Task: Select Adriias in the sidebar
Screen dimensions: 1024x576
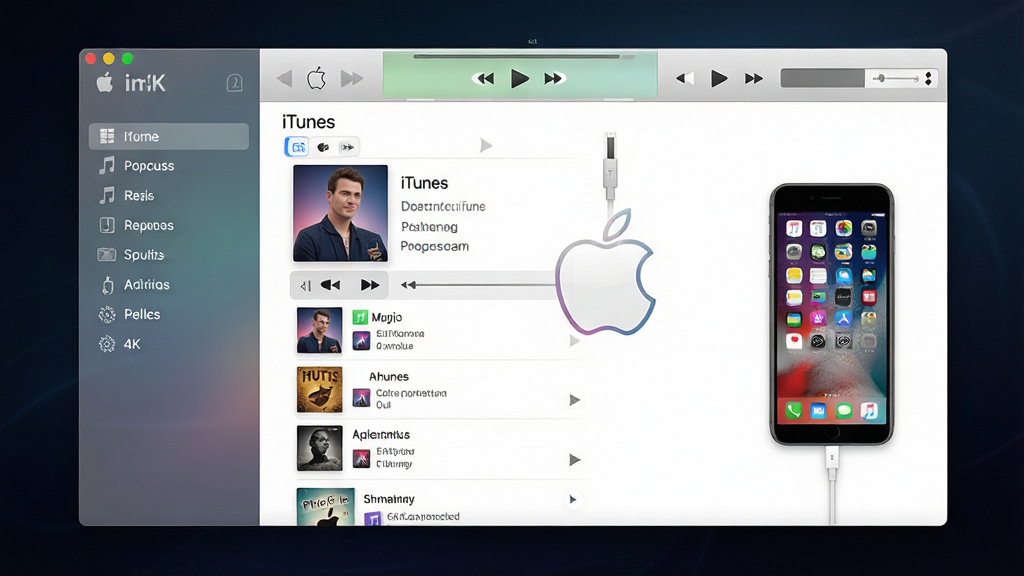Action: click(x=147, y=285)
